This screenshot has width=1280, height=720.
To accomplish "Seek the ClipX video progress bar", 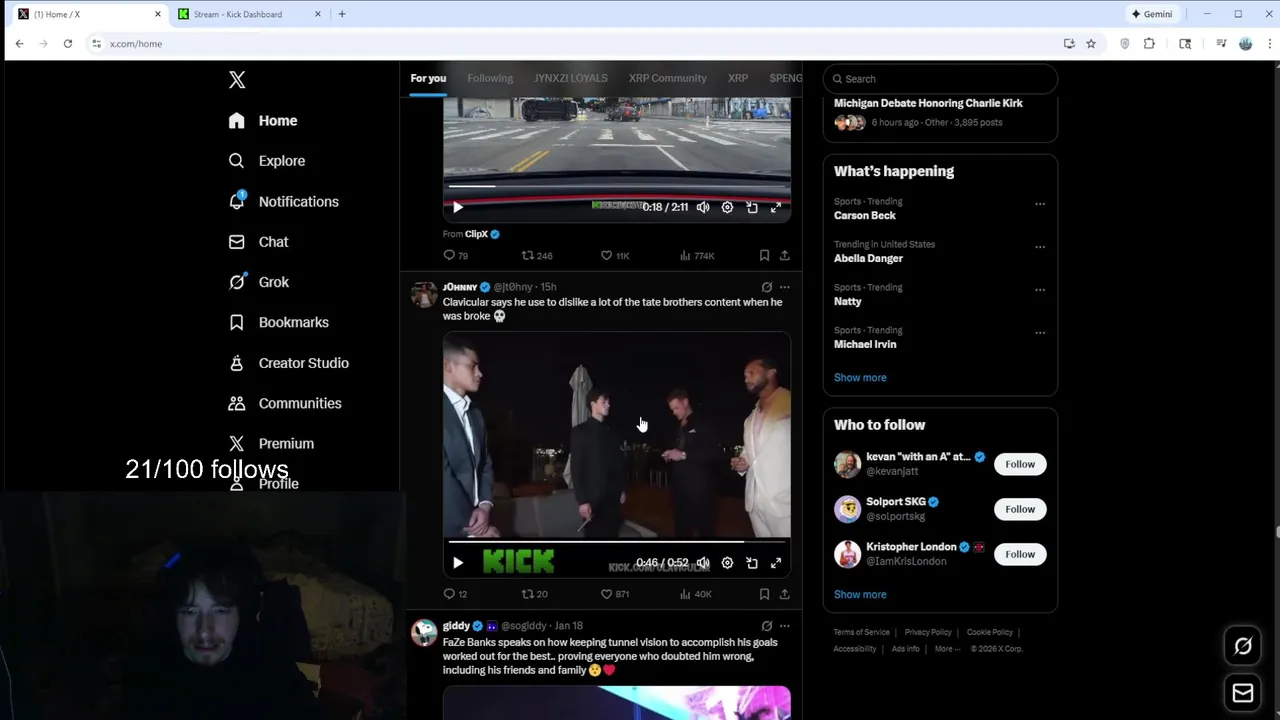I will click(616, 186).
